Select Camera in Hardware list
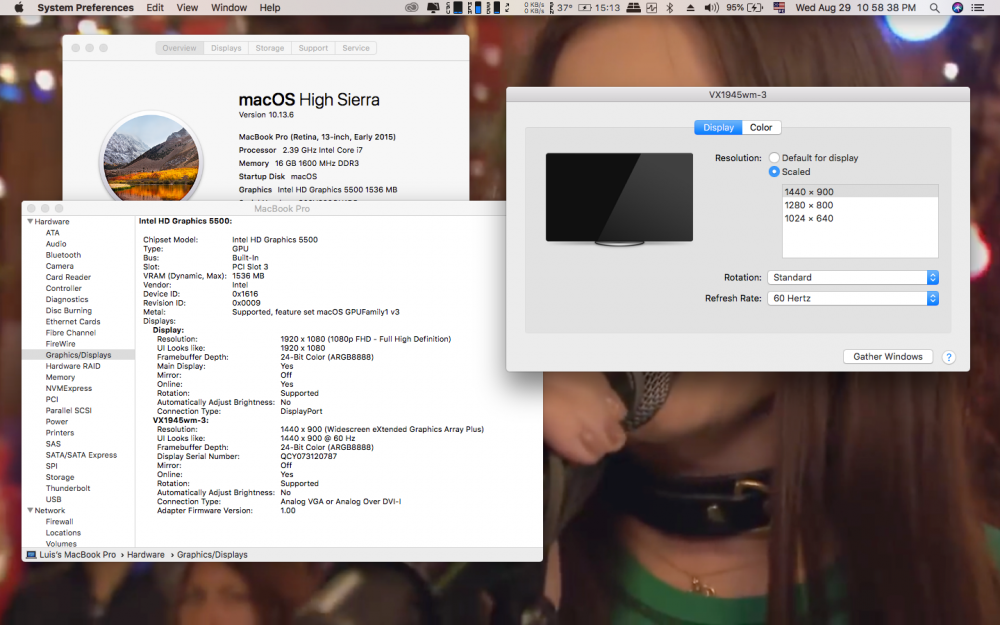 pos(59,266)
